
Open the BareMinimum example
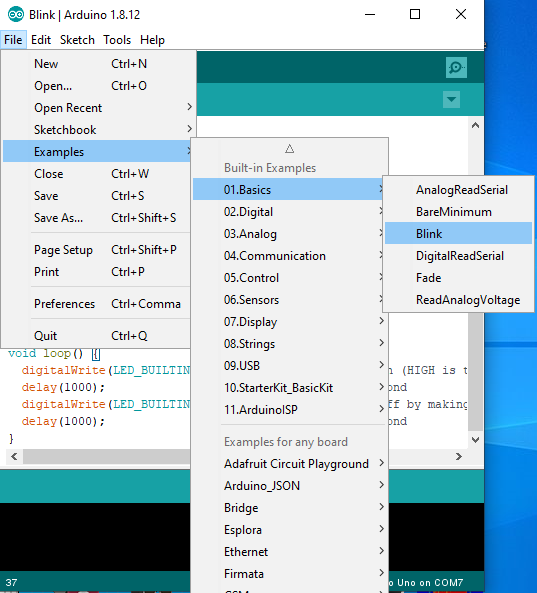[458, 211]
